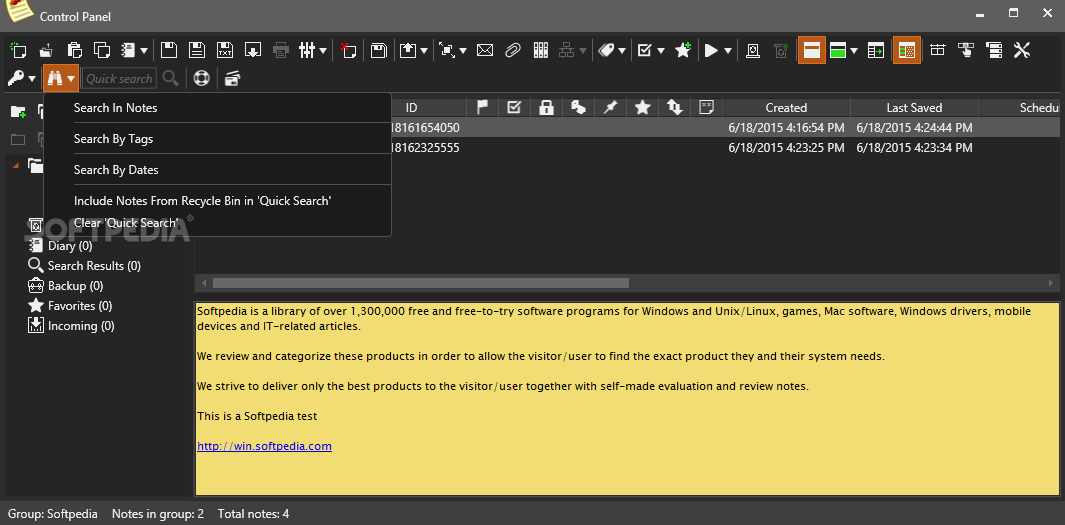Toggle the checkmark completed toolbar button
The width and height of the screenshot is (1065, 525).
[645, 50]
